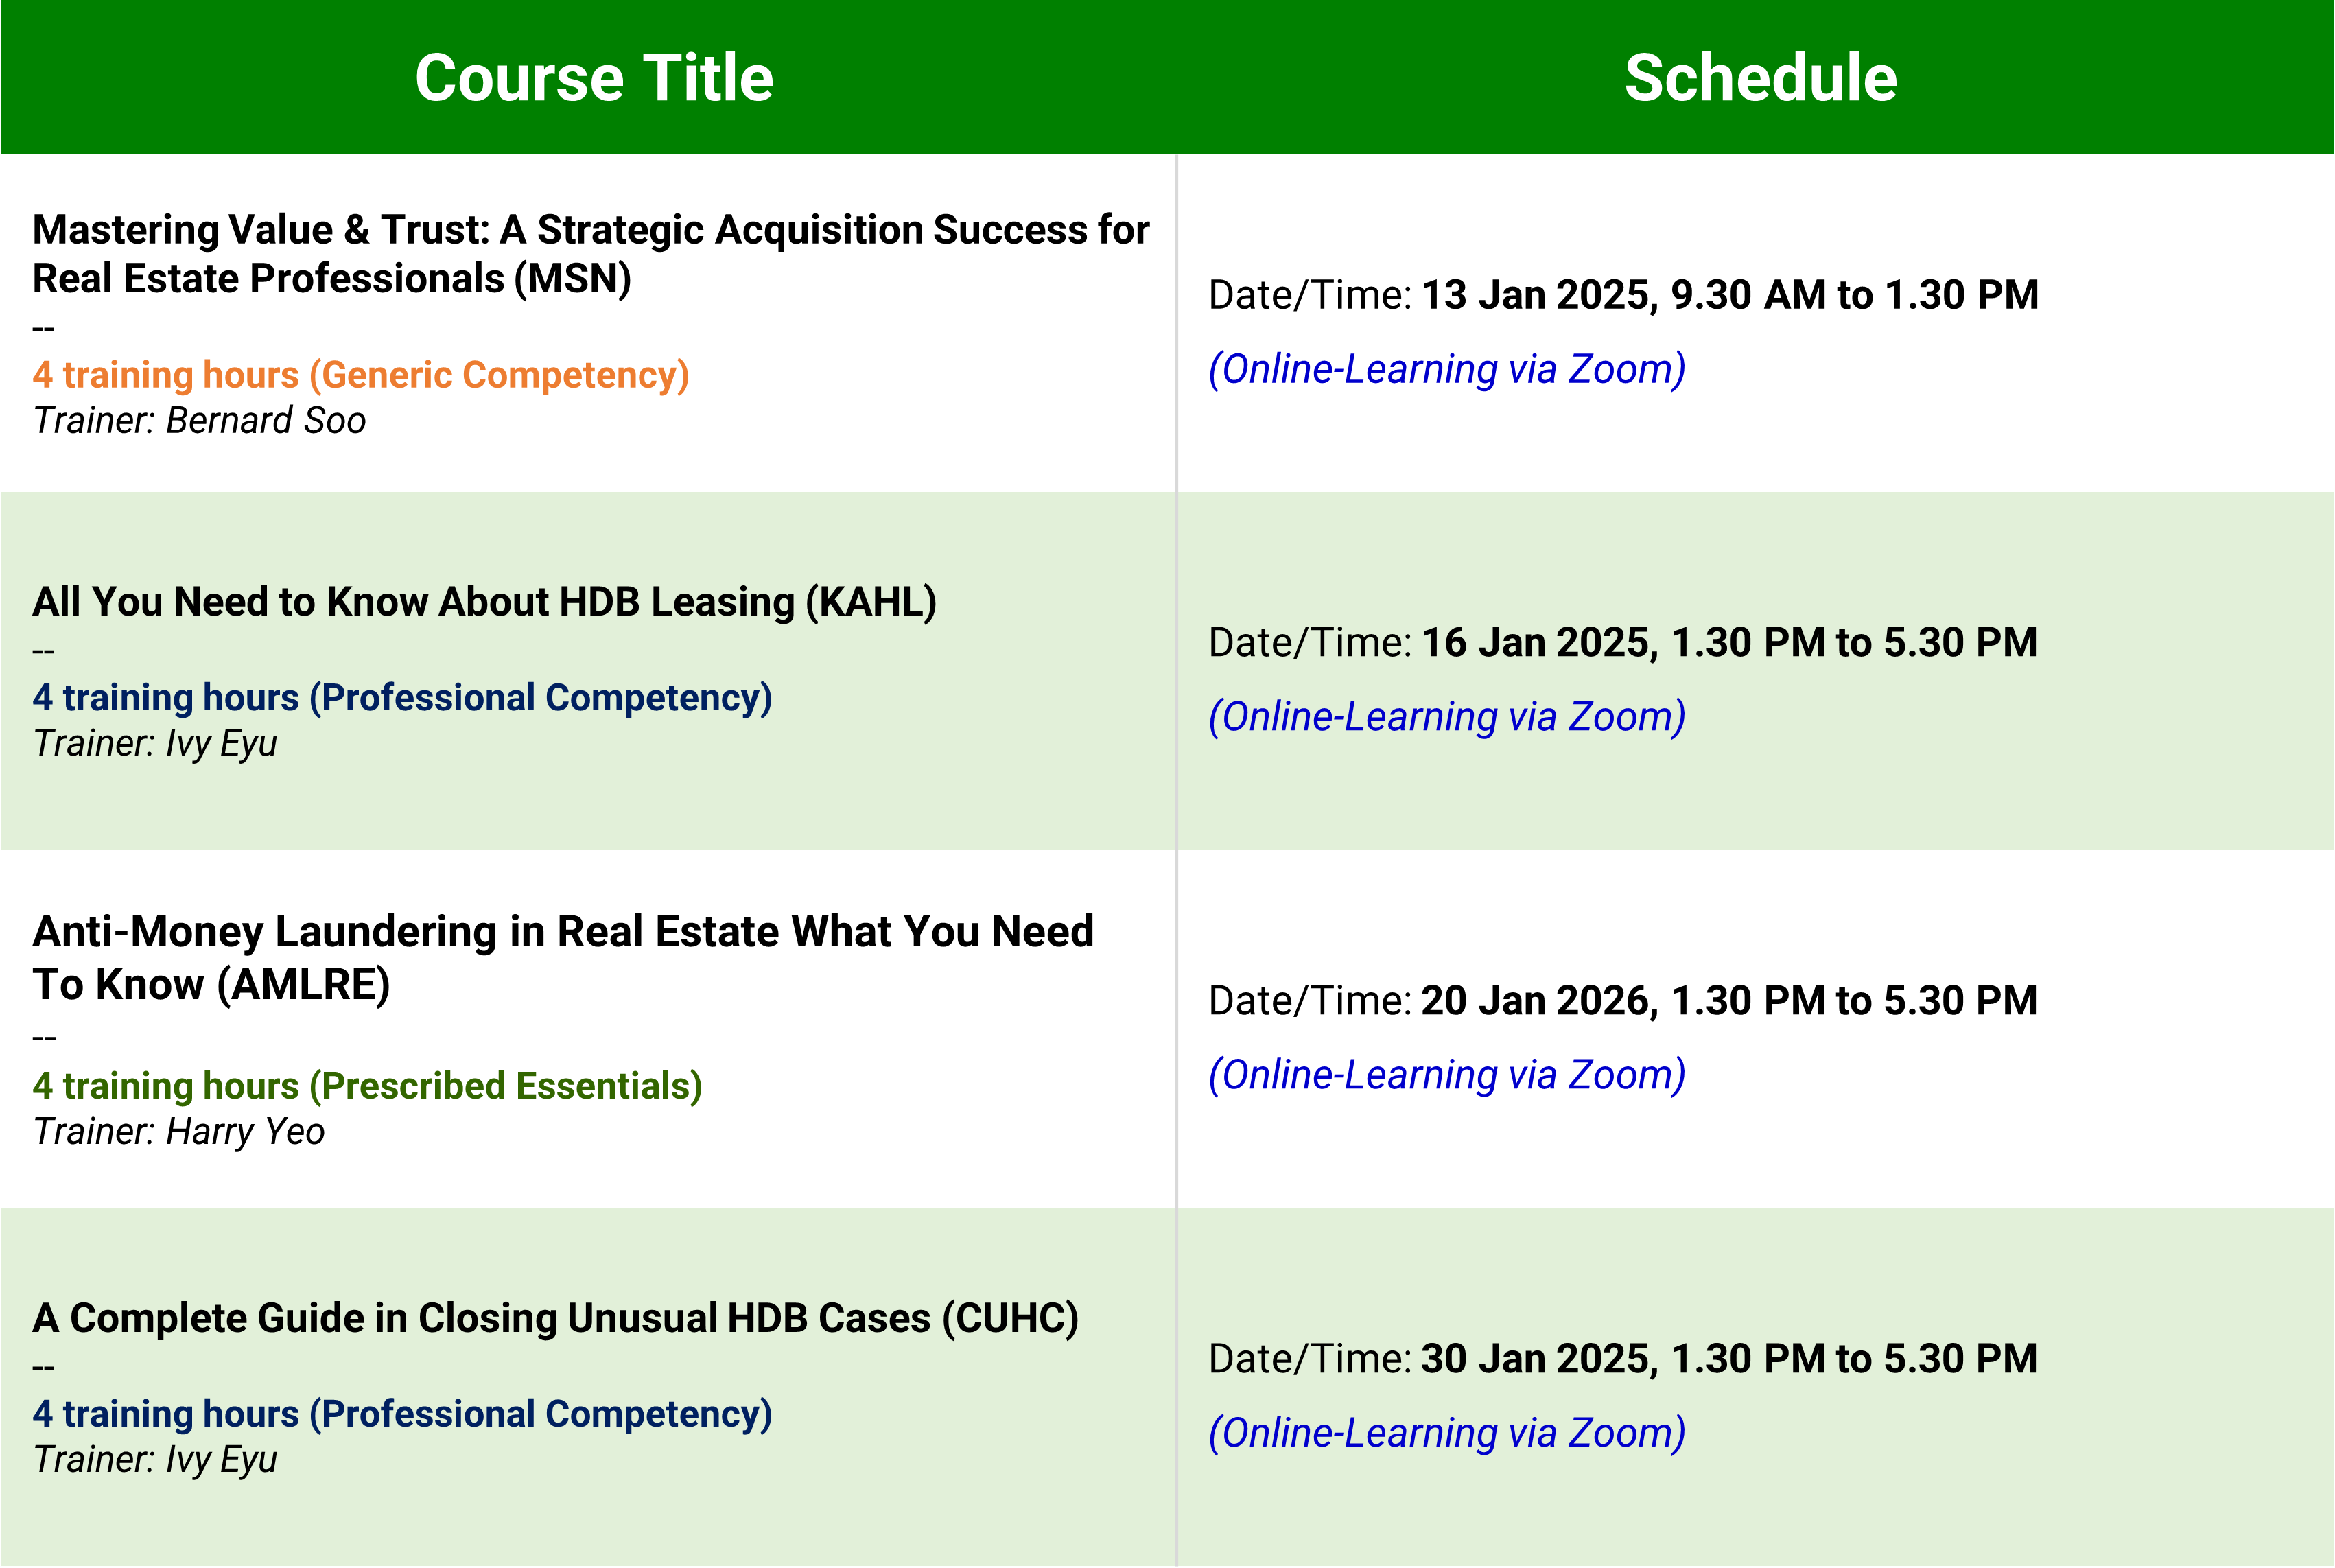The image size is (2335, 1568).
Task: Open the Zoom link under the 13 Jan session
Action: click(x=1447, y=369)
